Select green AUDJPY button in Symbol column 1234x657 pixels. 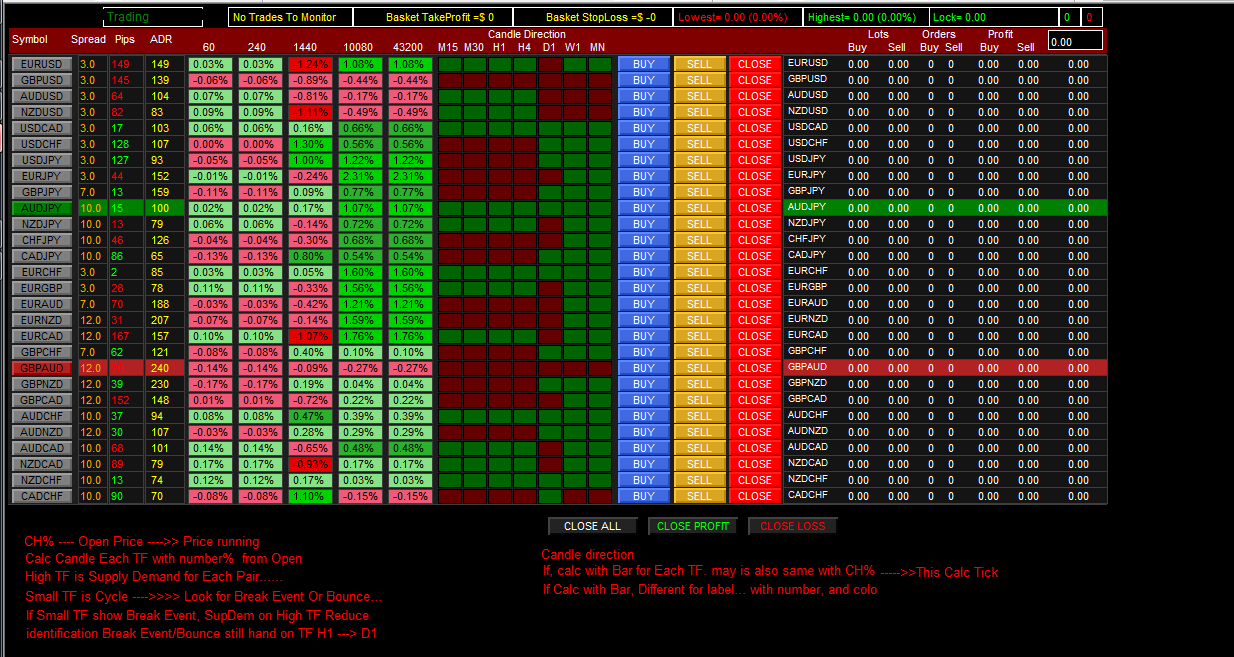pos(43,208)
